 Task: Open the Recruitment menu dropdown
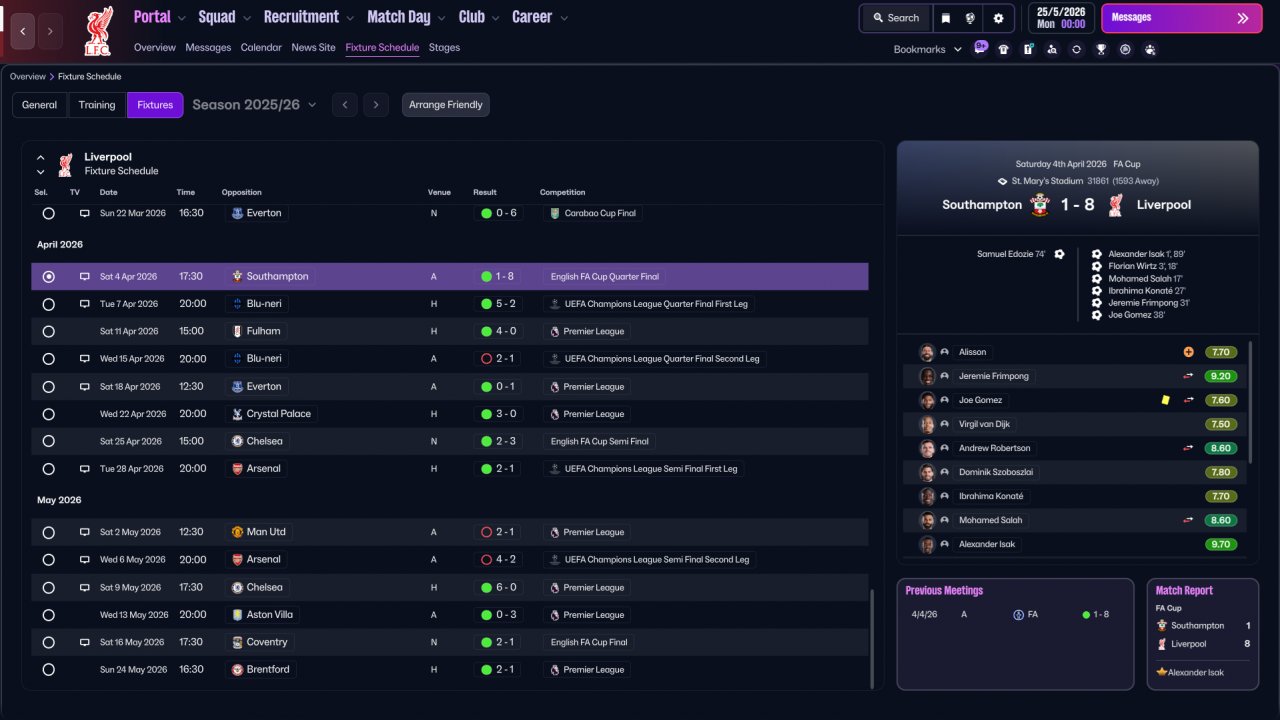pos(309,17)
